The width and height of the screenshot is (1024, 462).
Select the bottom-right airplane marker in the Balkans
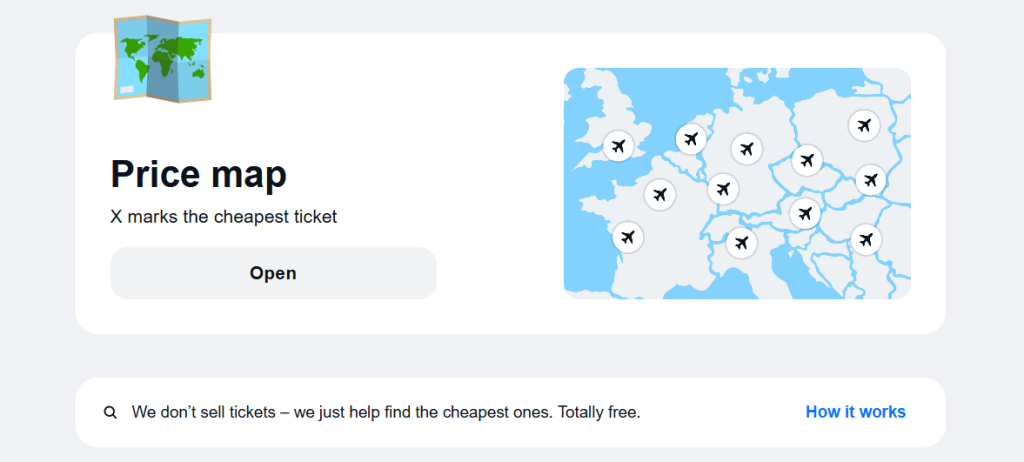click(866, 240)
